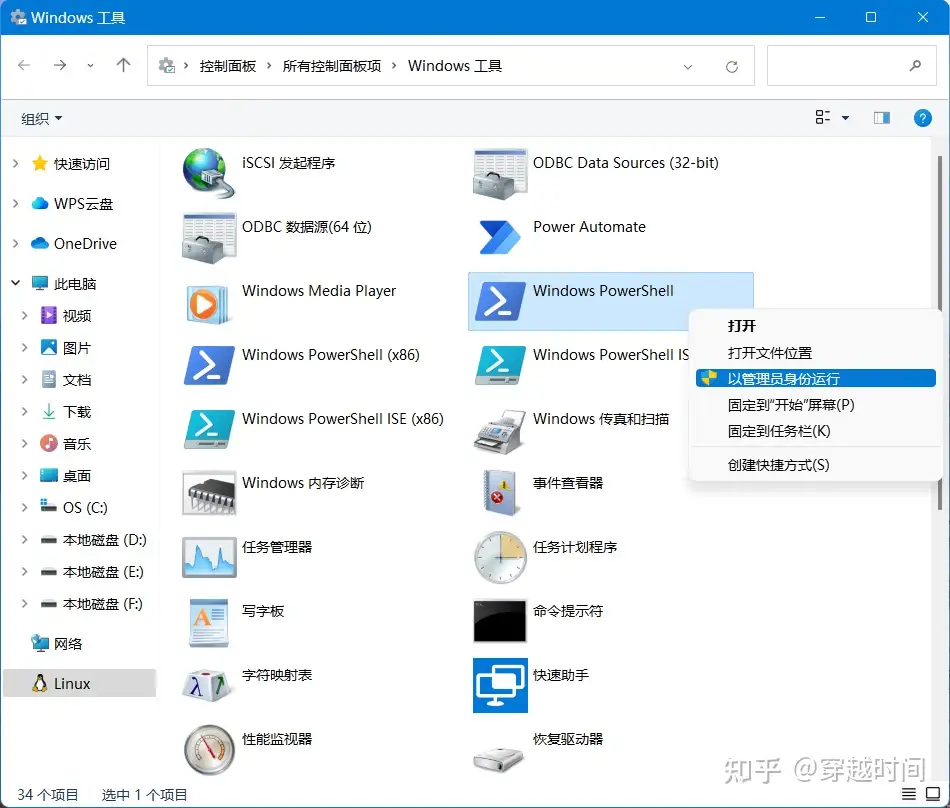The width and height of the screenshot is (950, 808).
Task: Click the blue help question mark icon
Action: pyautogui.click(x=923, y=118)
